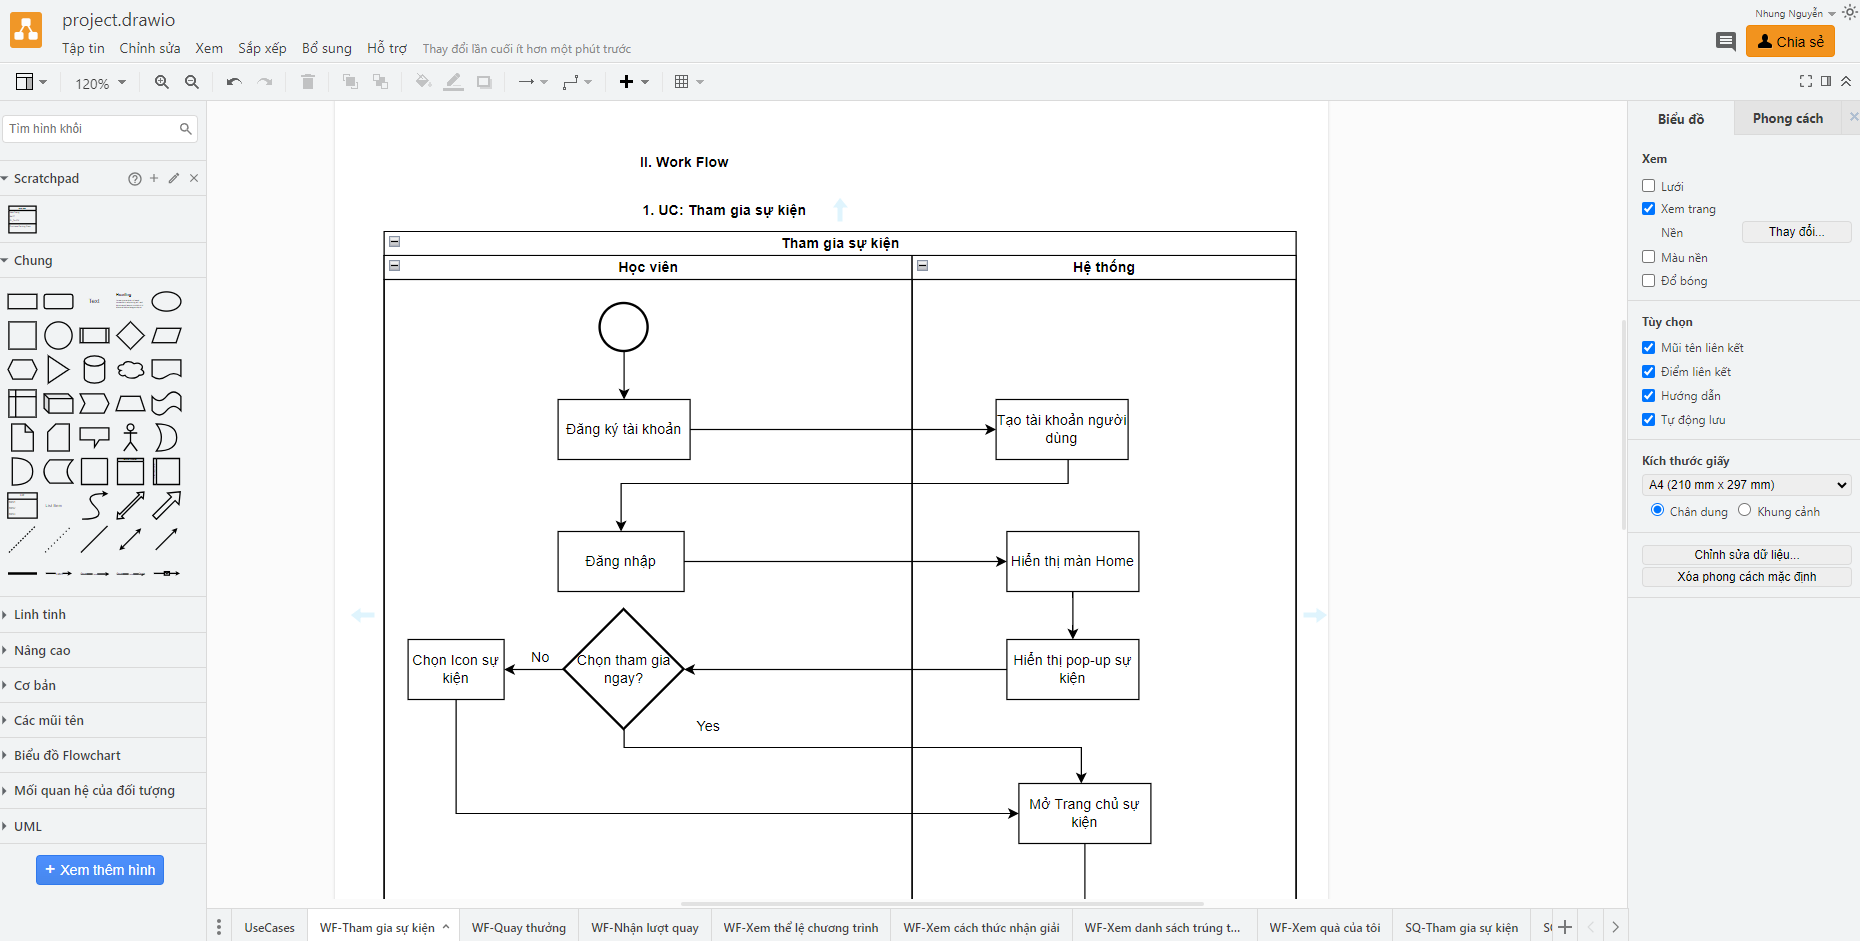The image size is (1860, 941).
Task: Undo the last change
Action: point(234,82)
